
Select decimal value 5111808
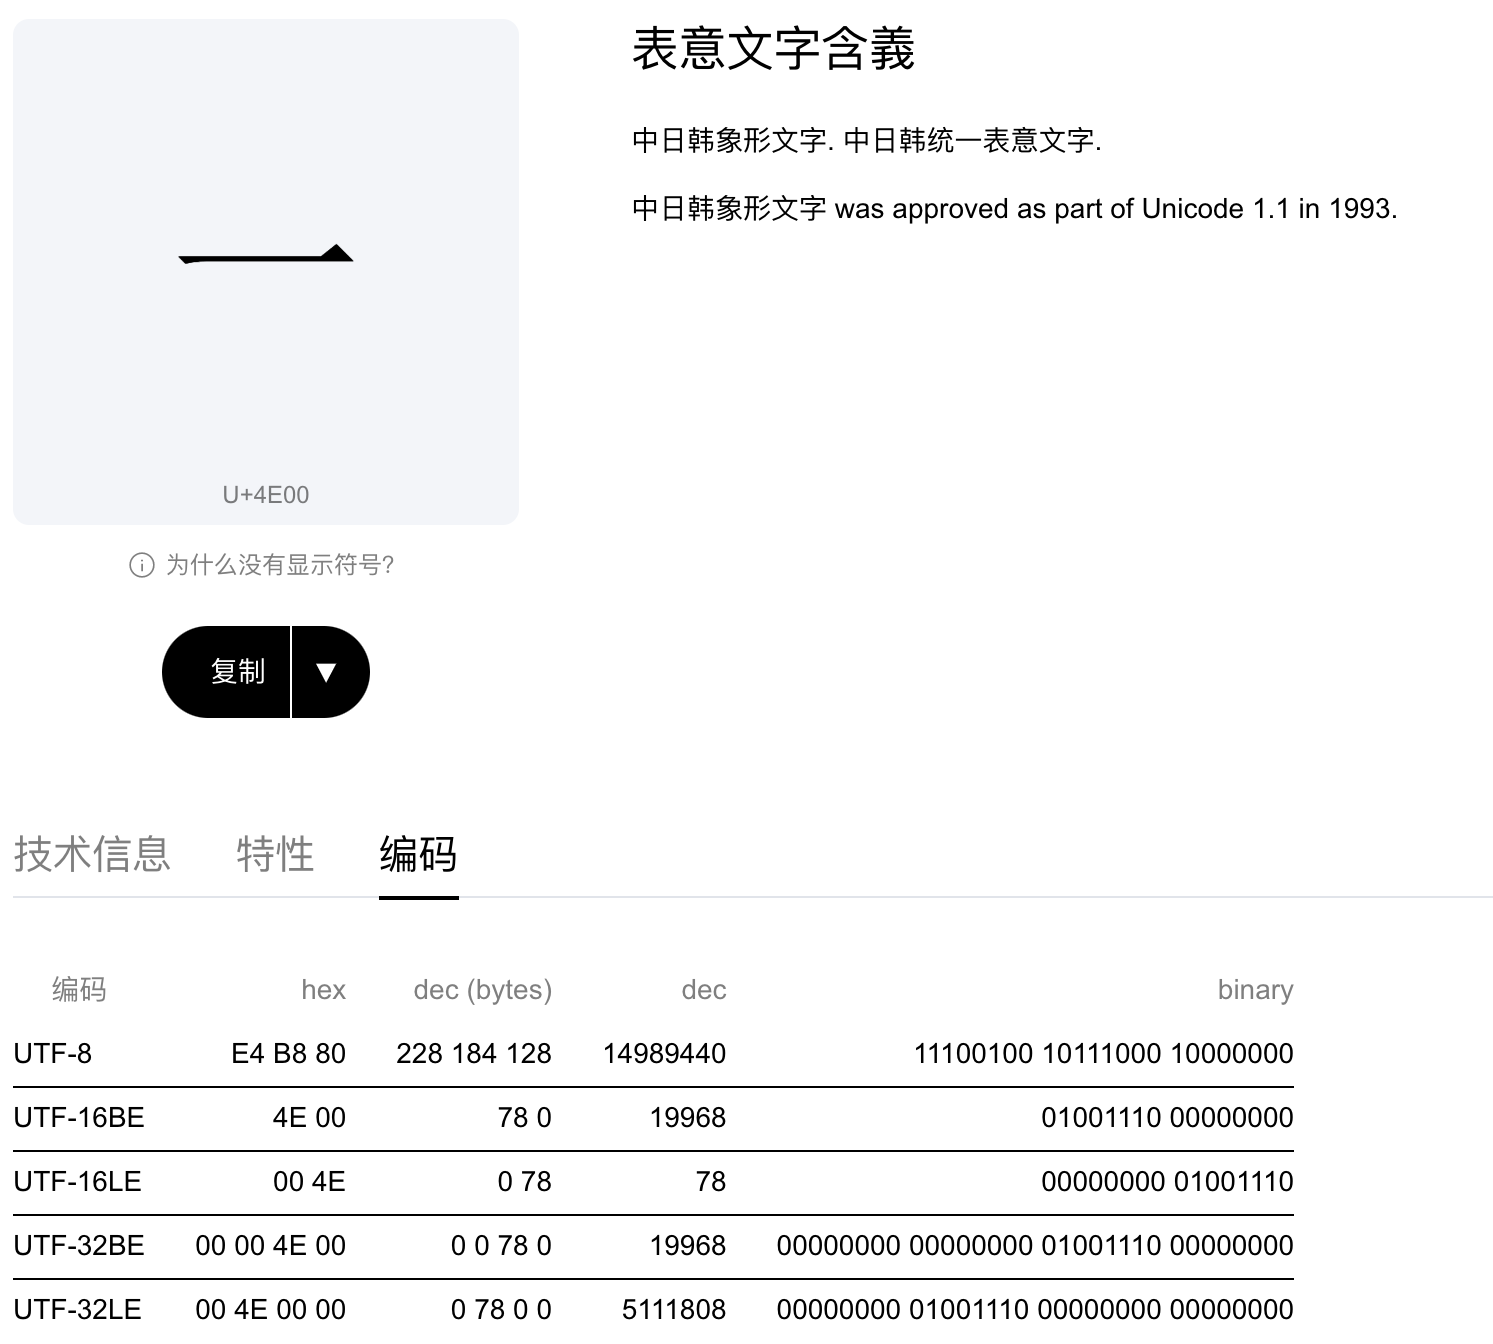coord(674,1310)
